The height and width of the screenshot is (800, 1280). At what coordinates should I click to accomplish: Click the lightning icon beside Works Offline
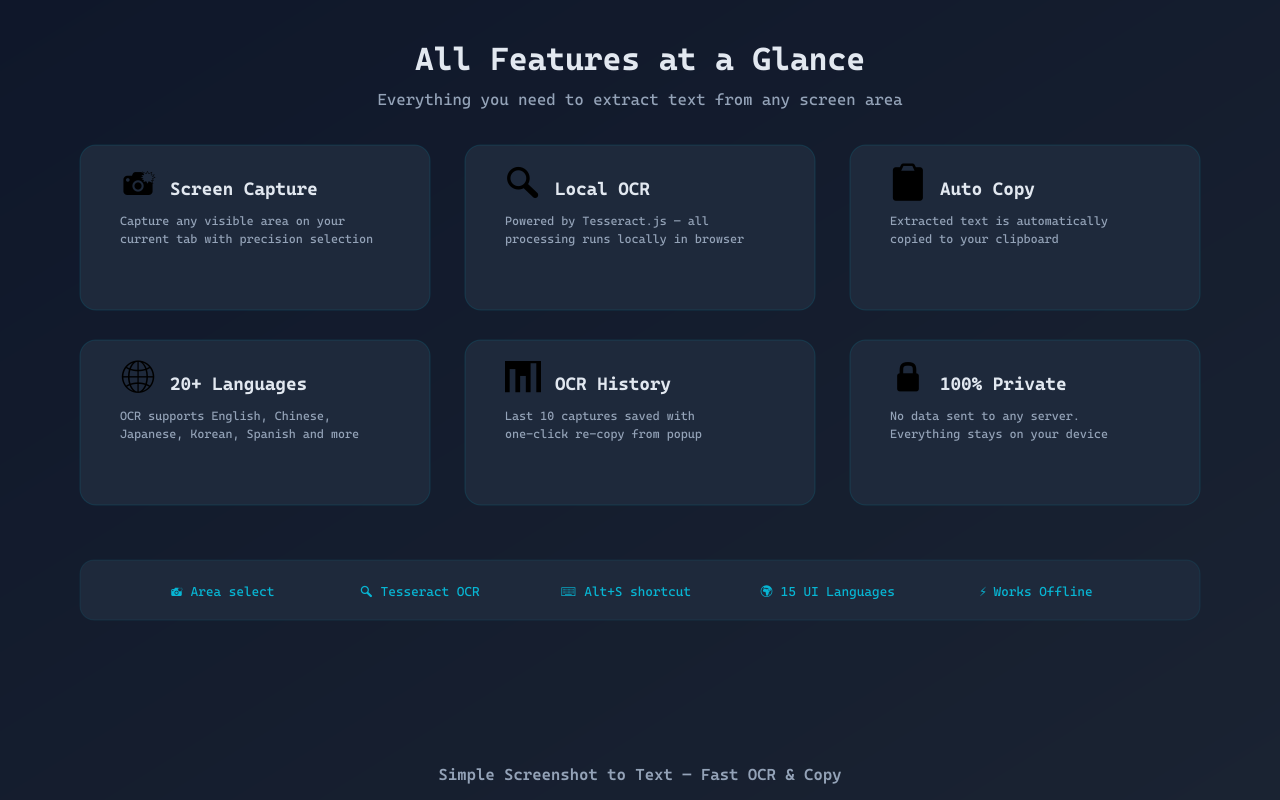tap(981, 591)
